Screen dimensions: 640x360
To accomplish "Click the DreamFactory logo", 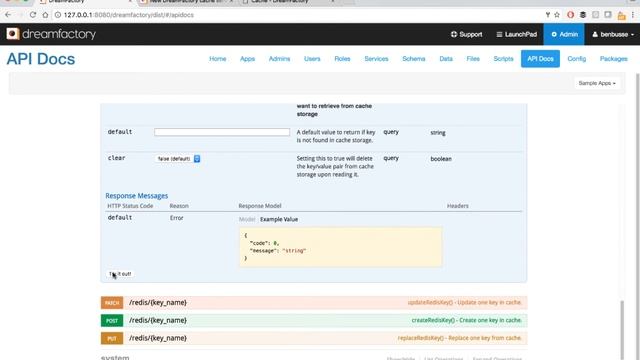I will click(x=51, y=34).
